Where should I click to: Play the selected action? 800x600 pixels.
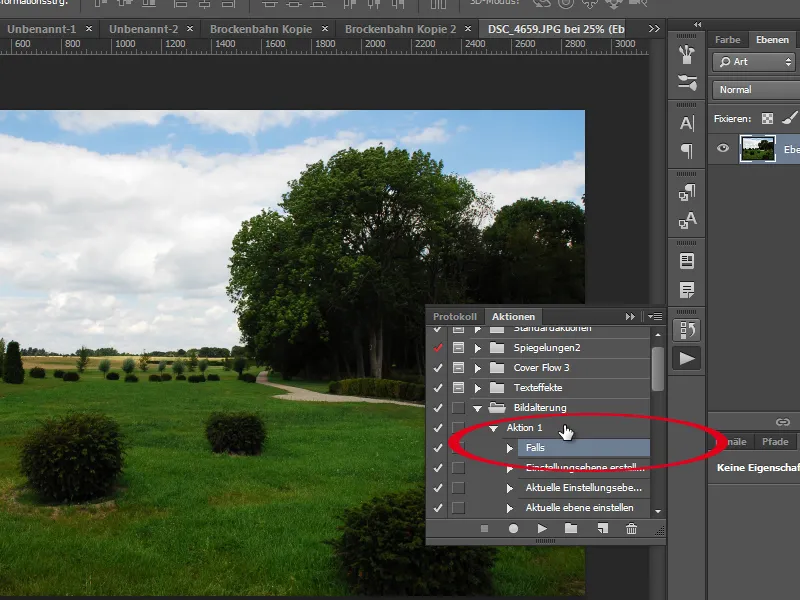(x=542, y=529)
